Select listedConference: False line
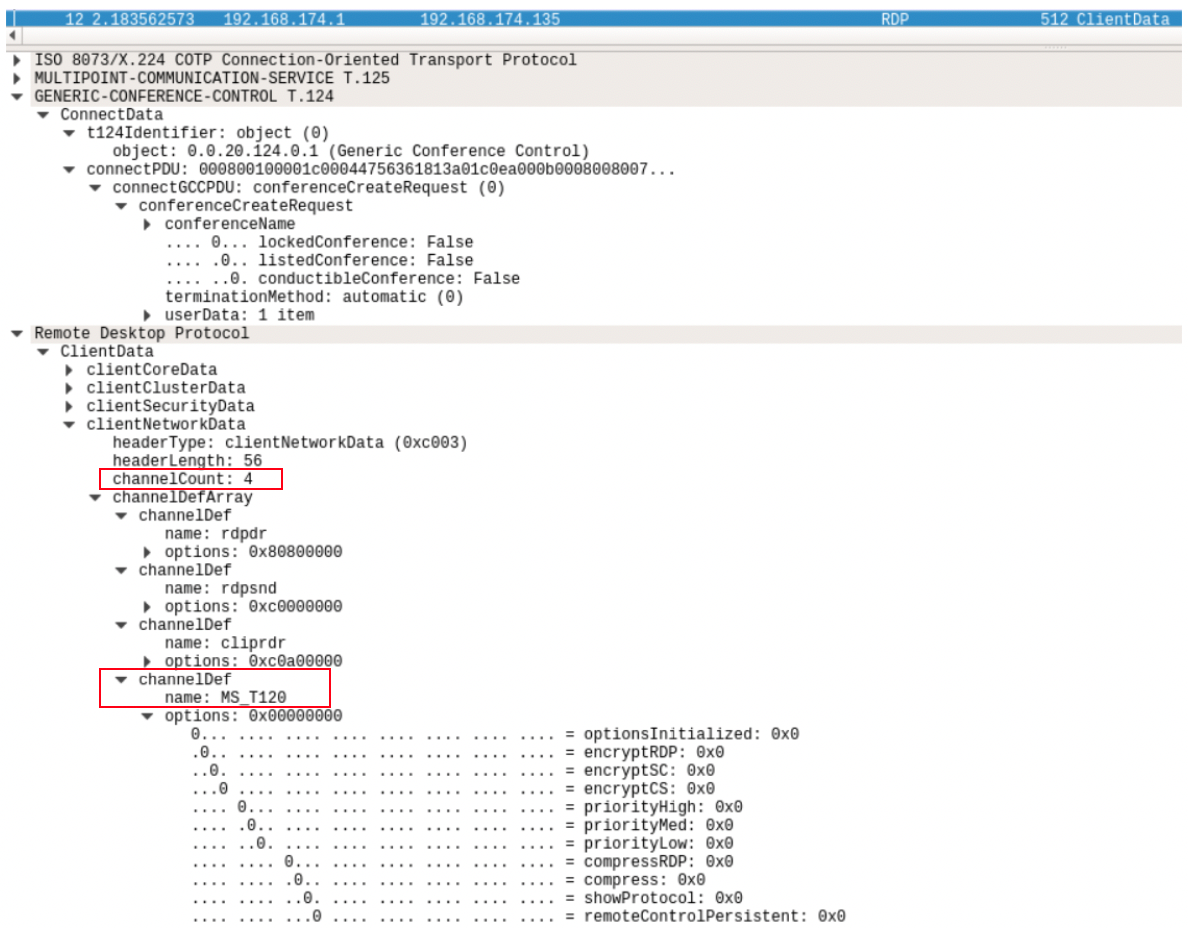The width and height of the screenshot is (1188, 928). click(319, 261)
